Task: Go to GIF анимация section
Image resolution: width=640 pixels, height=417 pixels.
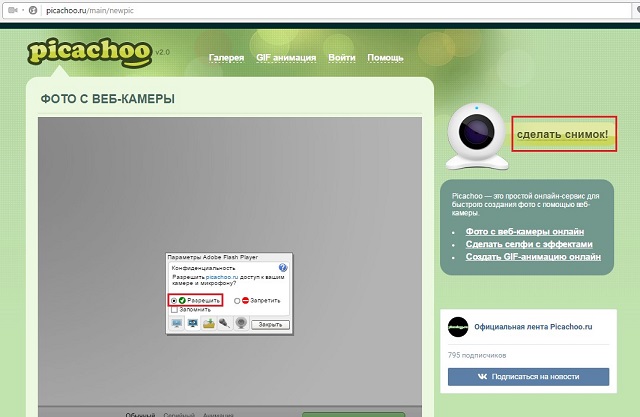Action: [286, 58]
